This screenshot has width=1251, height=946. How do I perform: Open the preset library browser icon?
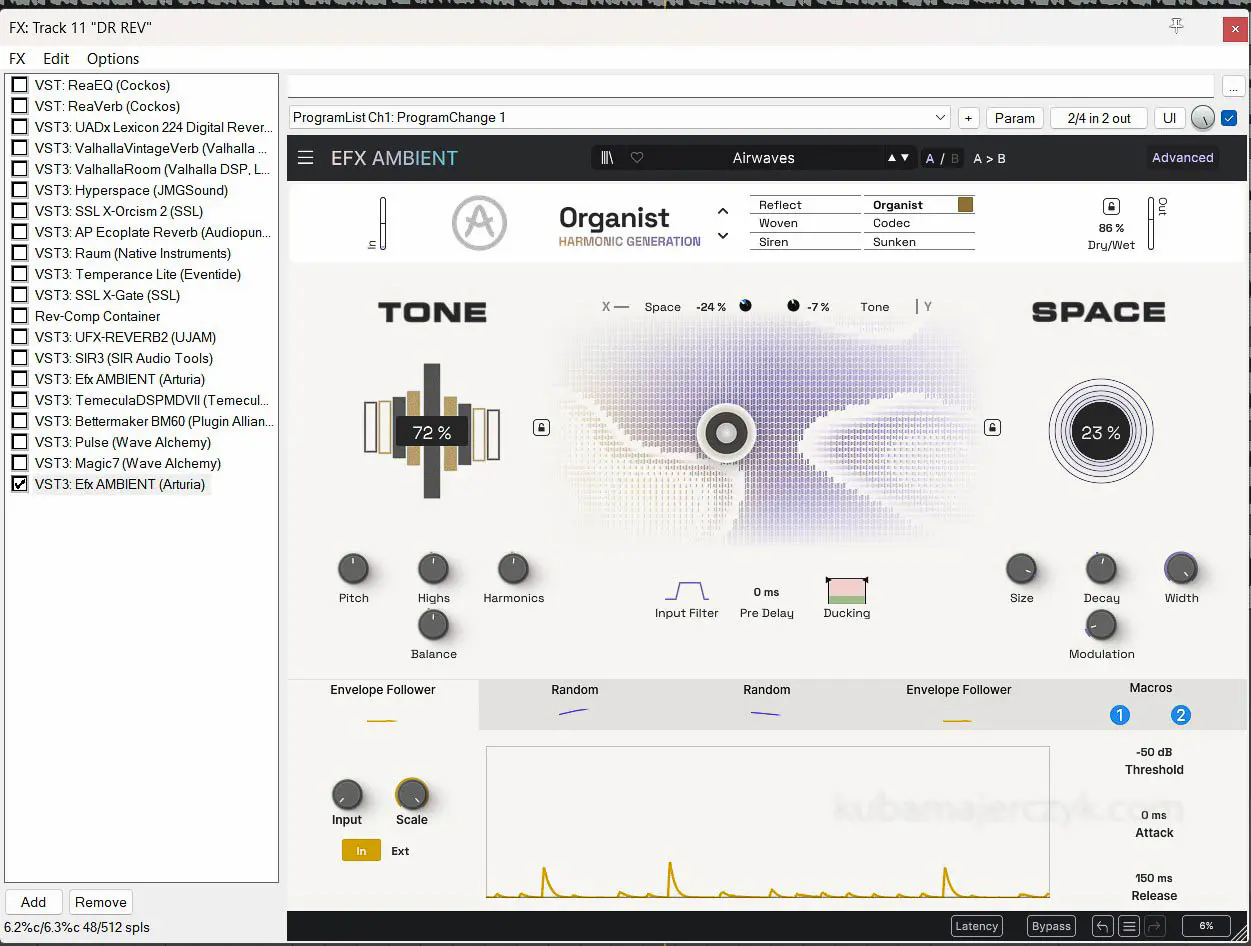coord(606,158)
